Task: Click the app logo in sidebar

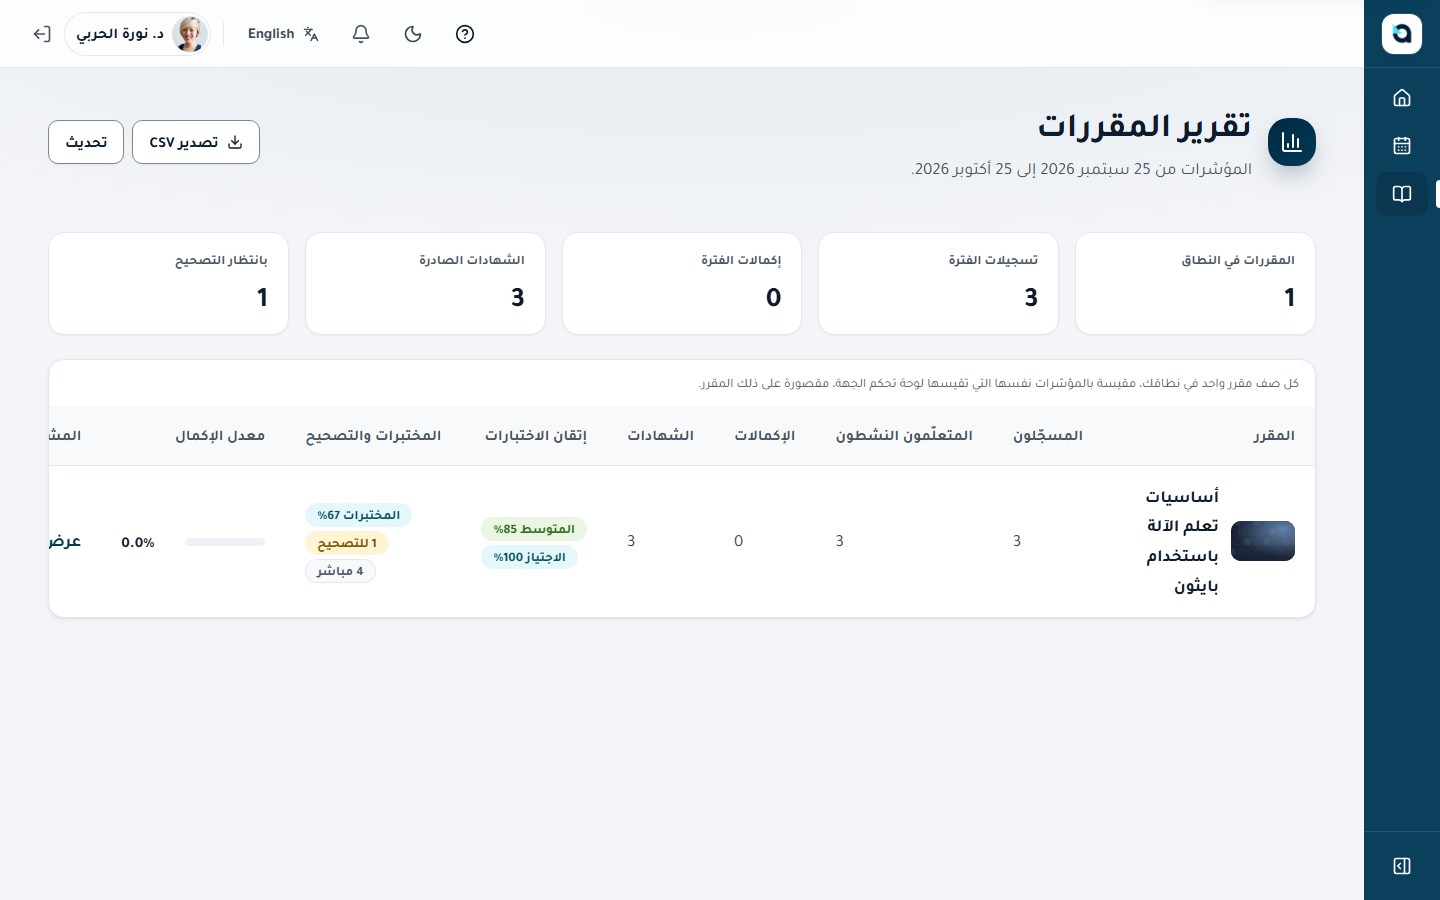Action: tap(1401, 33)
